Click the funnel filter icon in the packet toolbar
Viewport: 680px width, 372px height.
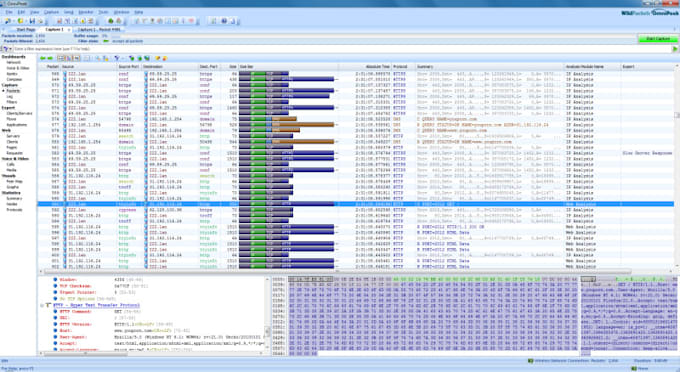(x=117, y=58)
